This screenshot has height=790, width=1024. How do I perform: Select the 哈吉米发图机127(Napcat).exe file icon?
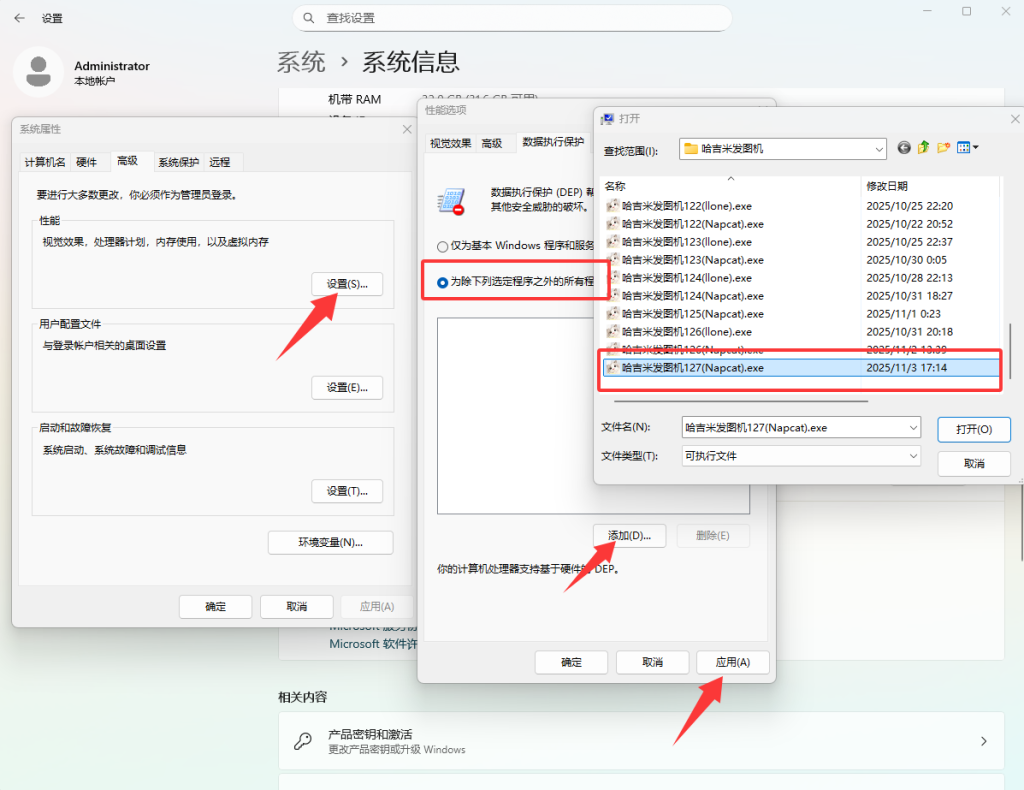tap(613, 369)
